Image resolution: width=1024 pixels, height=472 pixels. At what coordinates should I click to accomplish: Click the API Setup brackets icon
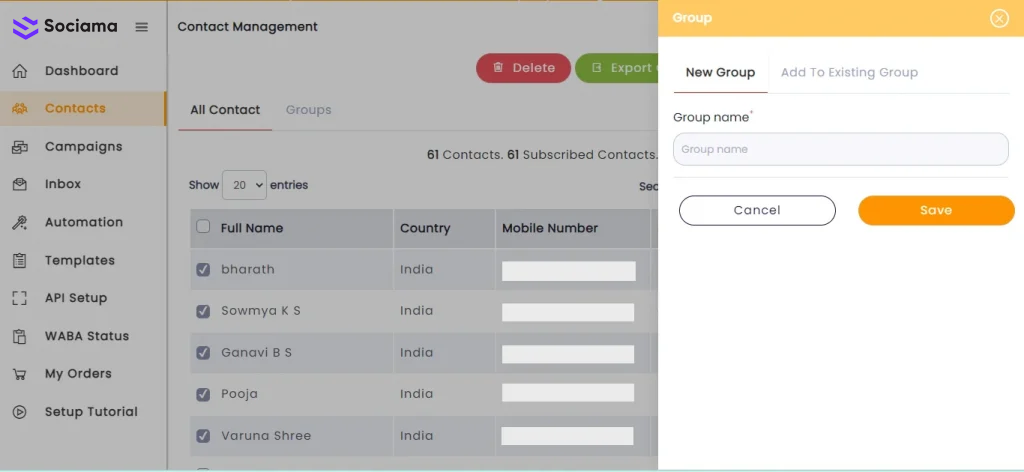[20, 298]
